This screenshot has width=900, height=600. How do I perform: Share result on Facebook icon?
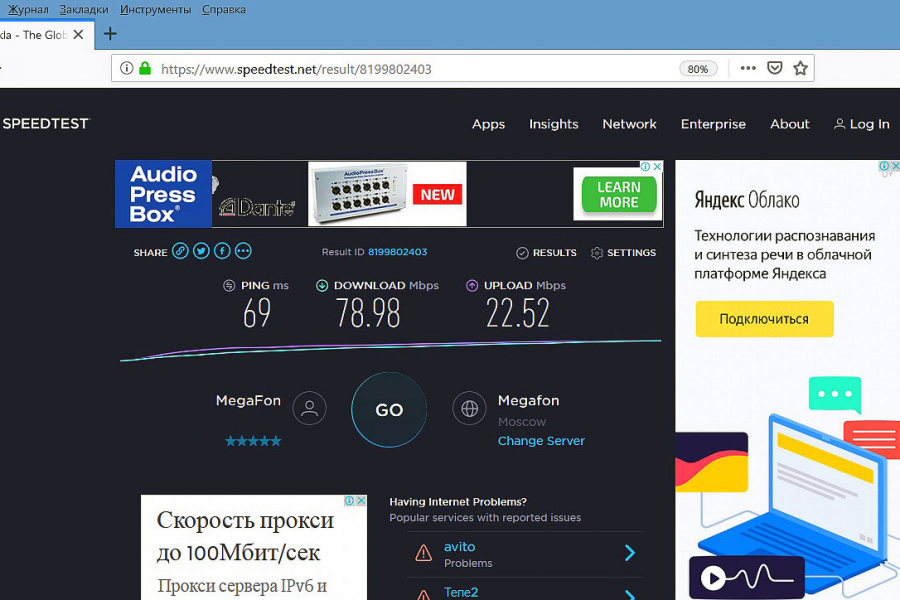pos(222,251)
